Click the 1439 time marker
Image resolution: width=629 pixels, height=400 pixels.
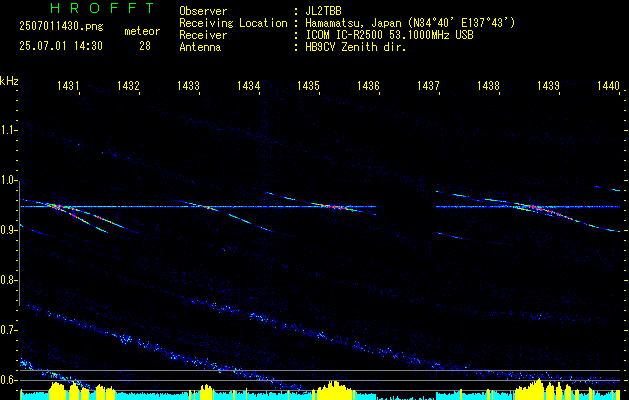pyautogui.click(x=548, y=85)
